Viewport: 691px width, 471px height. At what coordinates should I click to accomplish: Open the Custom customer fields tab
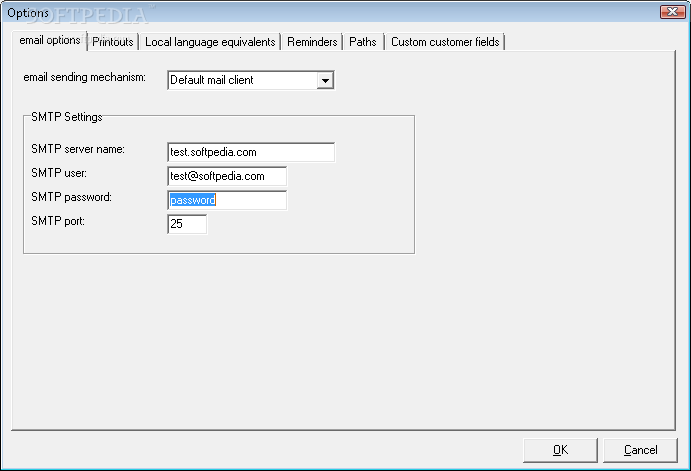coord(445,42)
